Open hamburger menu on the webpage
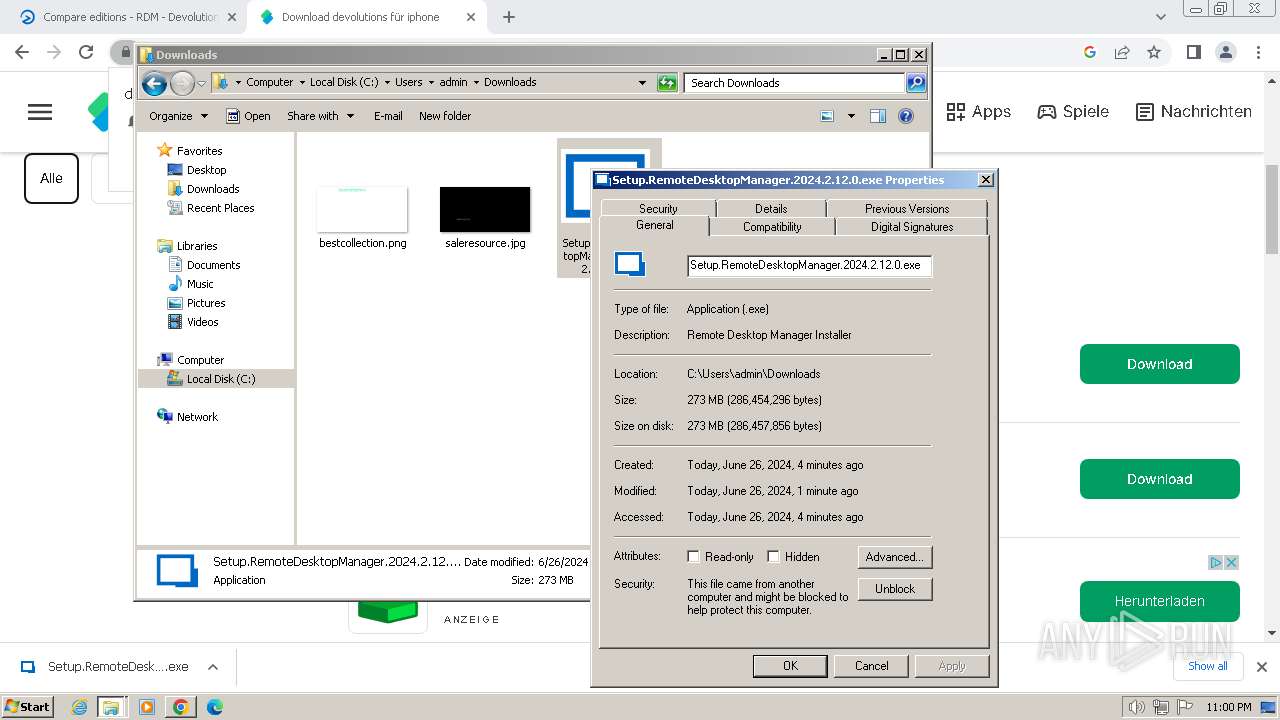 tap(40, 112)
